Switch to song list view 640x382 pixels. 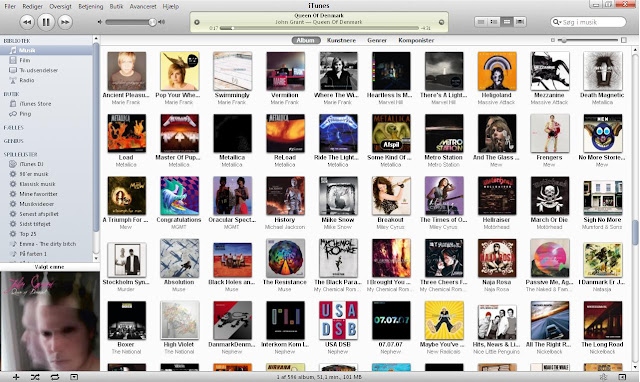point(481,22)
